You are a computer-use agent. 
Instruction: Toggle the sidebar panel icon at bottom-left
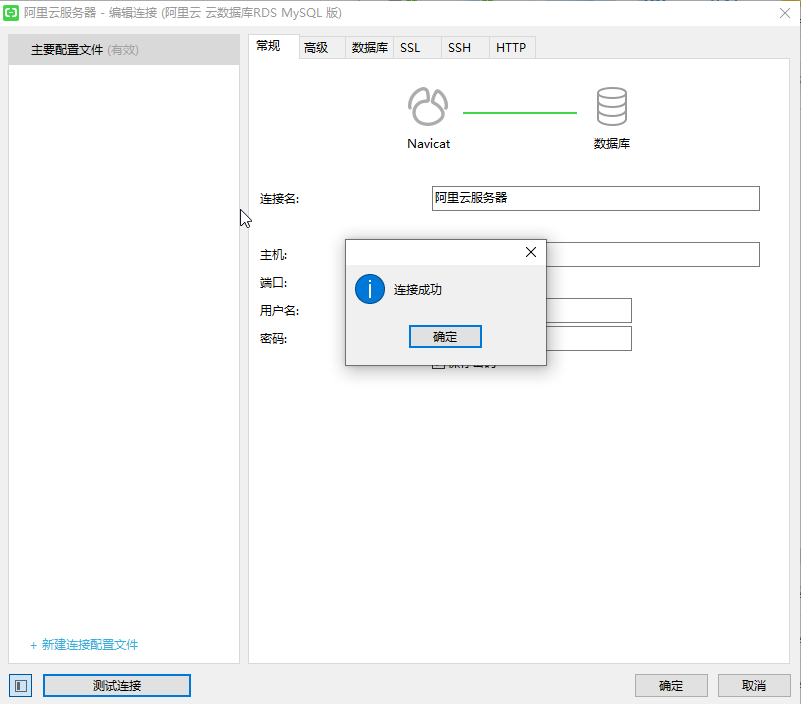[20, 686]
